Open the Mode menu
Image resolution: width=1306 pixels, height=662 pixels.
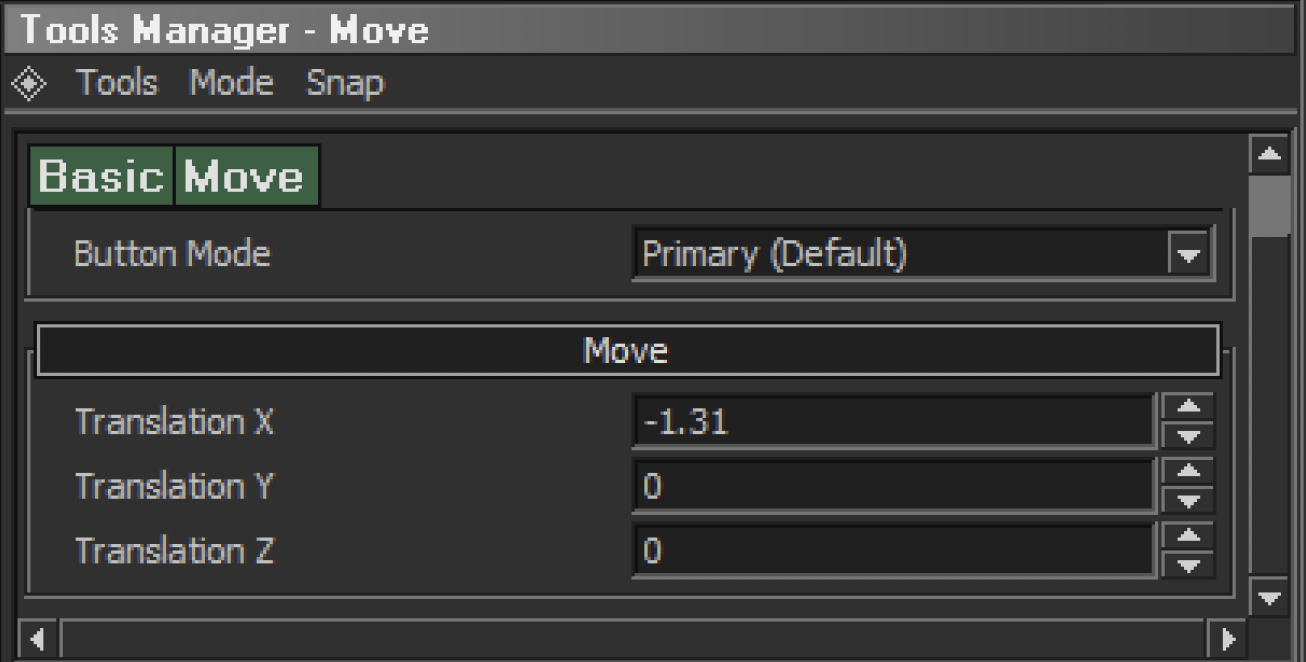(x=231, y=83)
